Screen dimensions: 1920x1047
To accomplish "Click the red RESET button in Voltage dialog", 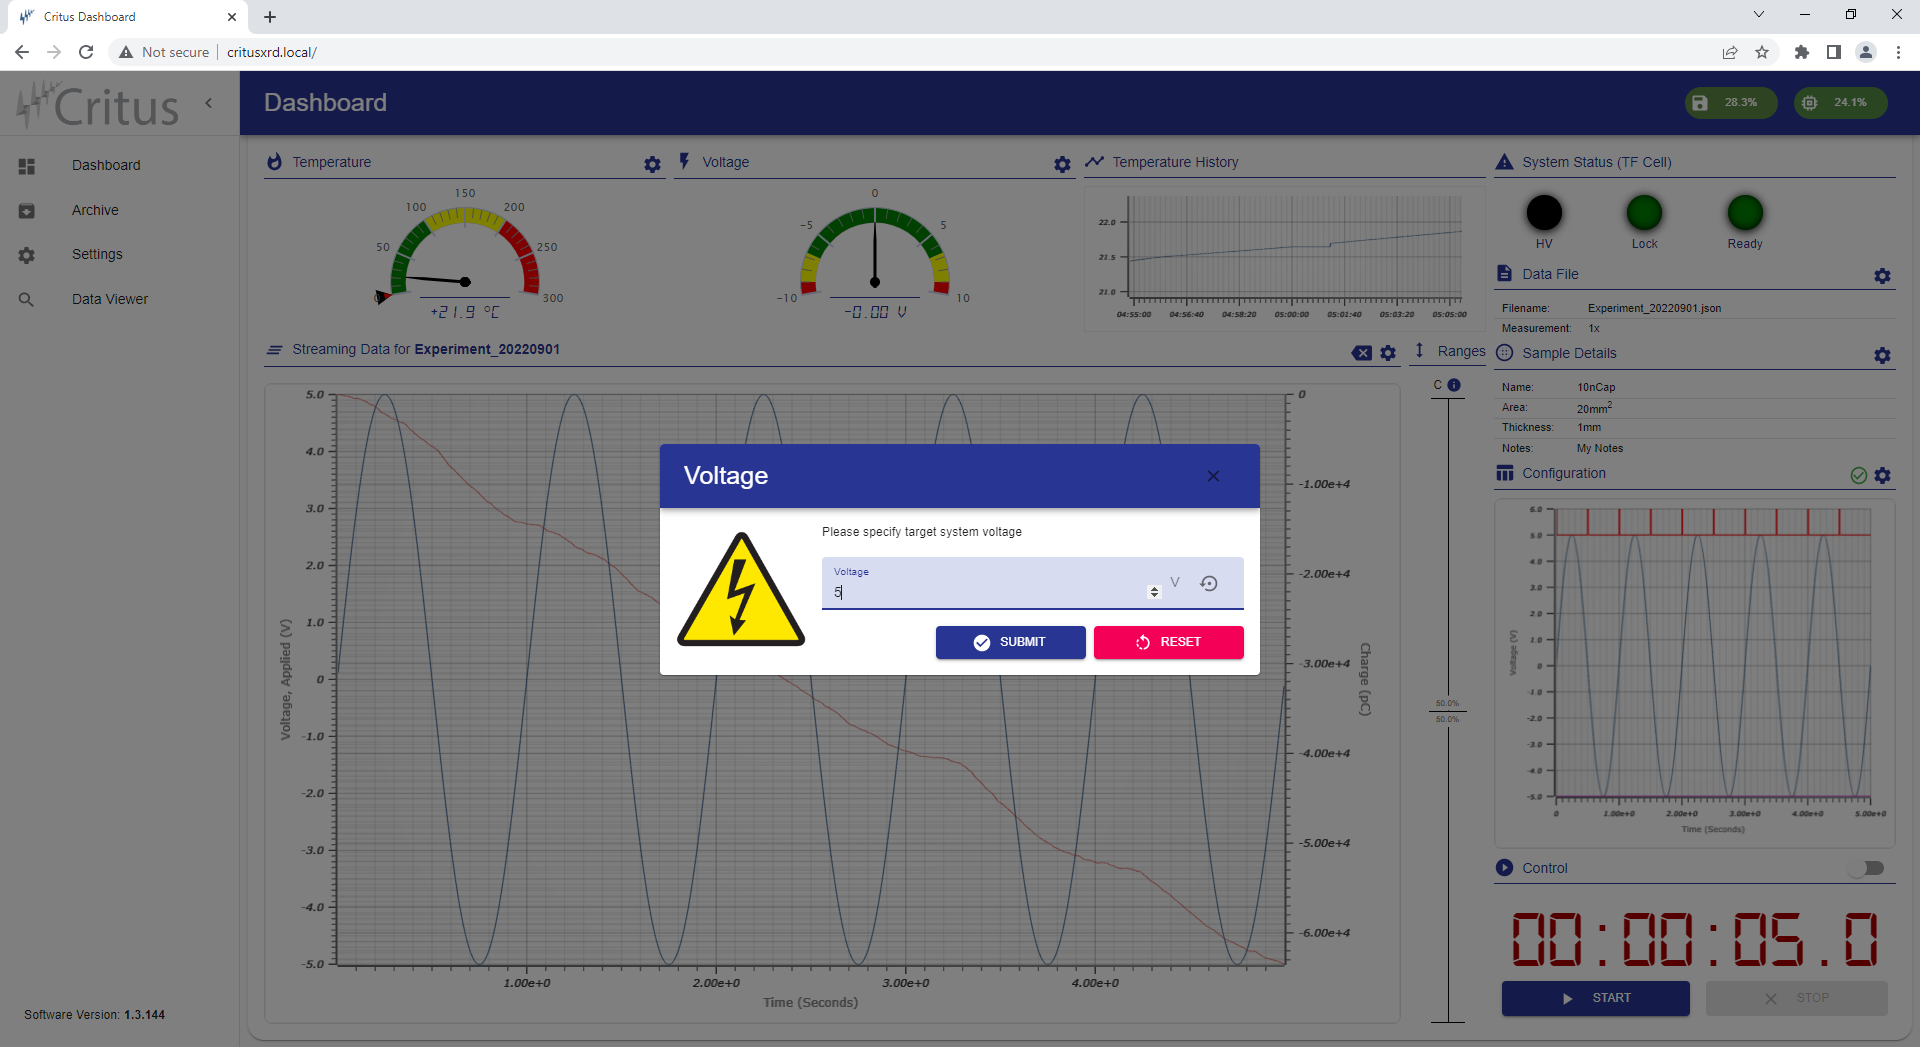I will [x=1168, y=642].
